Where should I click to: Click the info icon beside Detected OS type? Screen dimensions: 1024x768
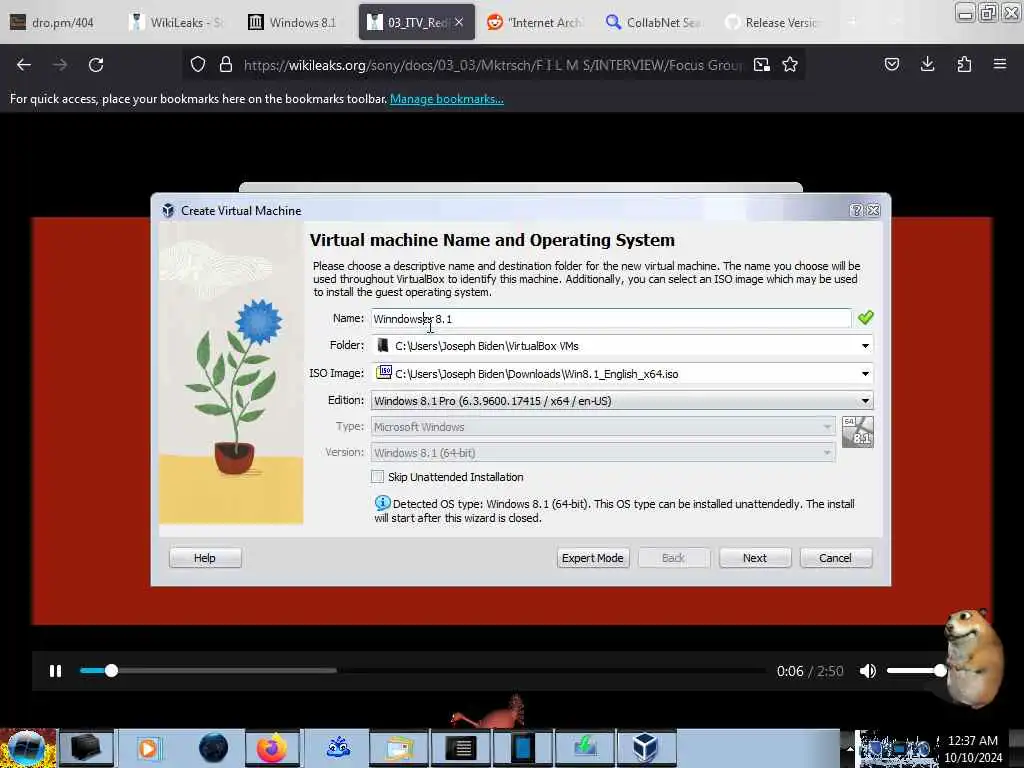click(x=382, y=503)
